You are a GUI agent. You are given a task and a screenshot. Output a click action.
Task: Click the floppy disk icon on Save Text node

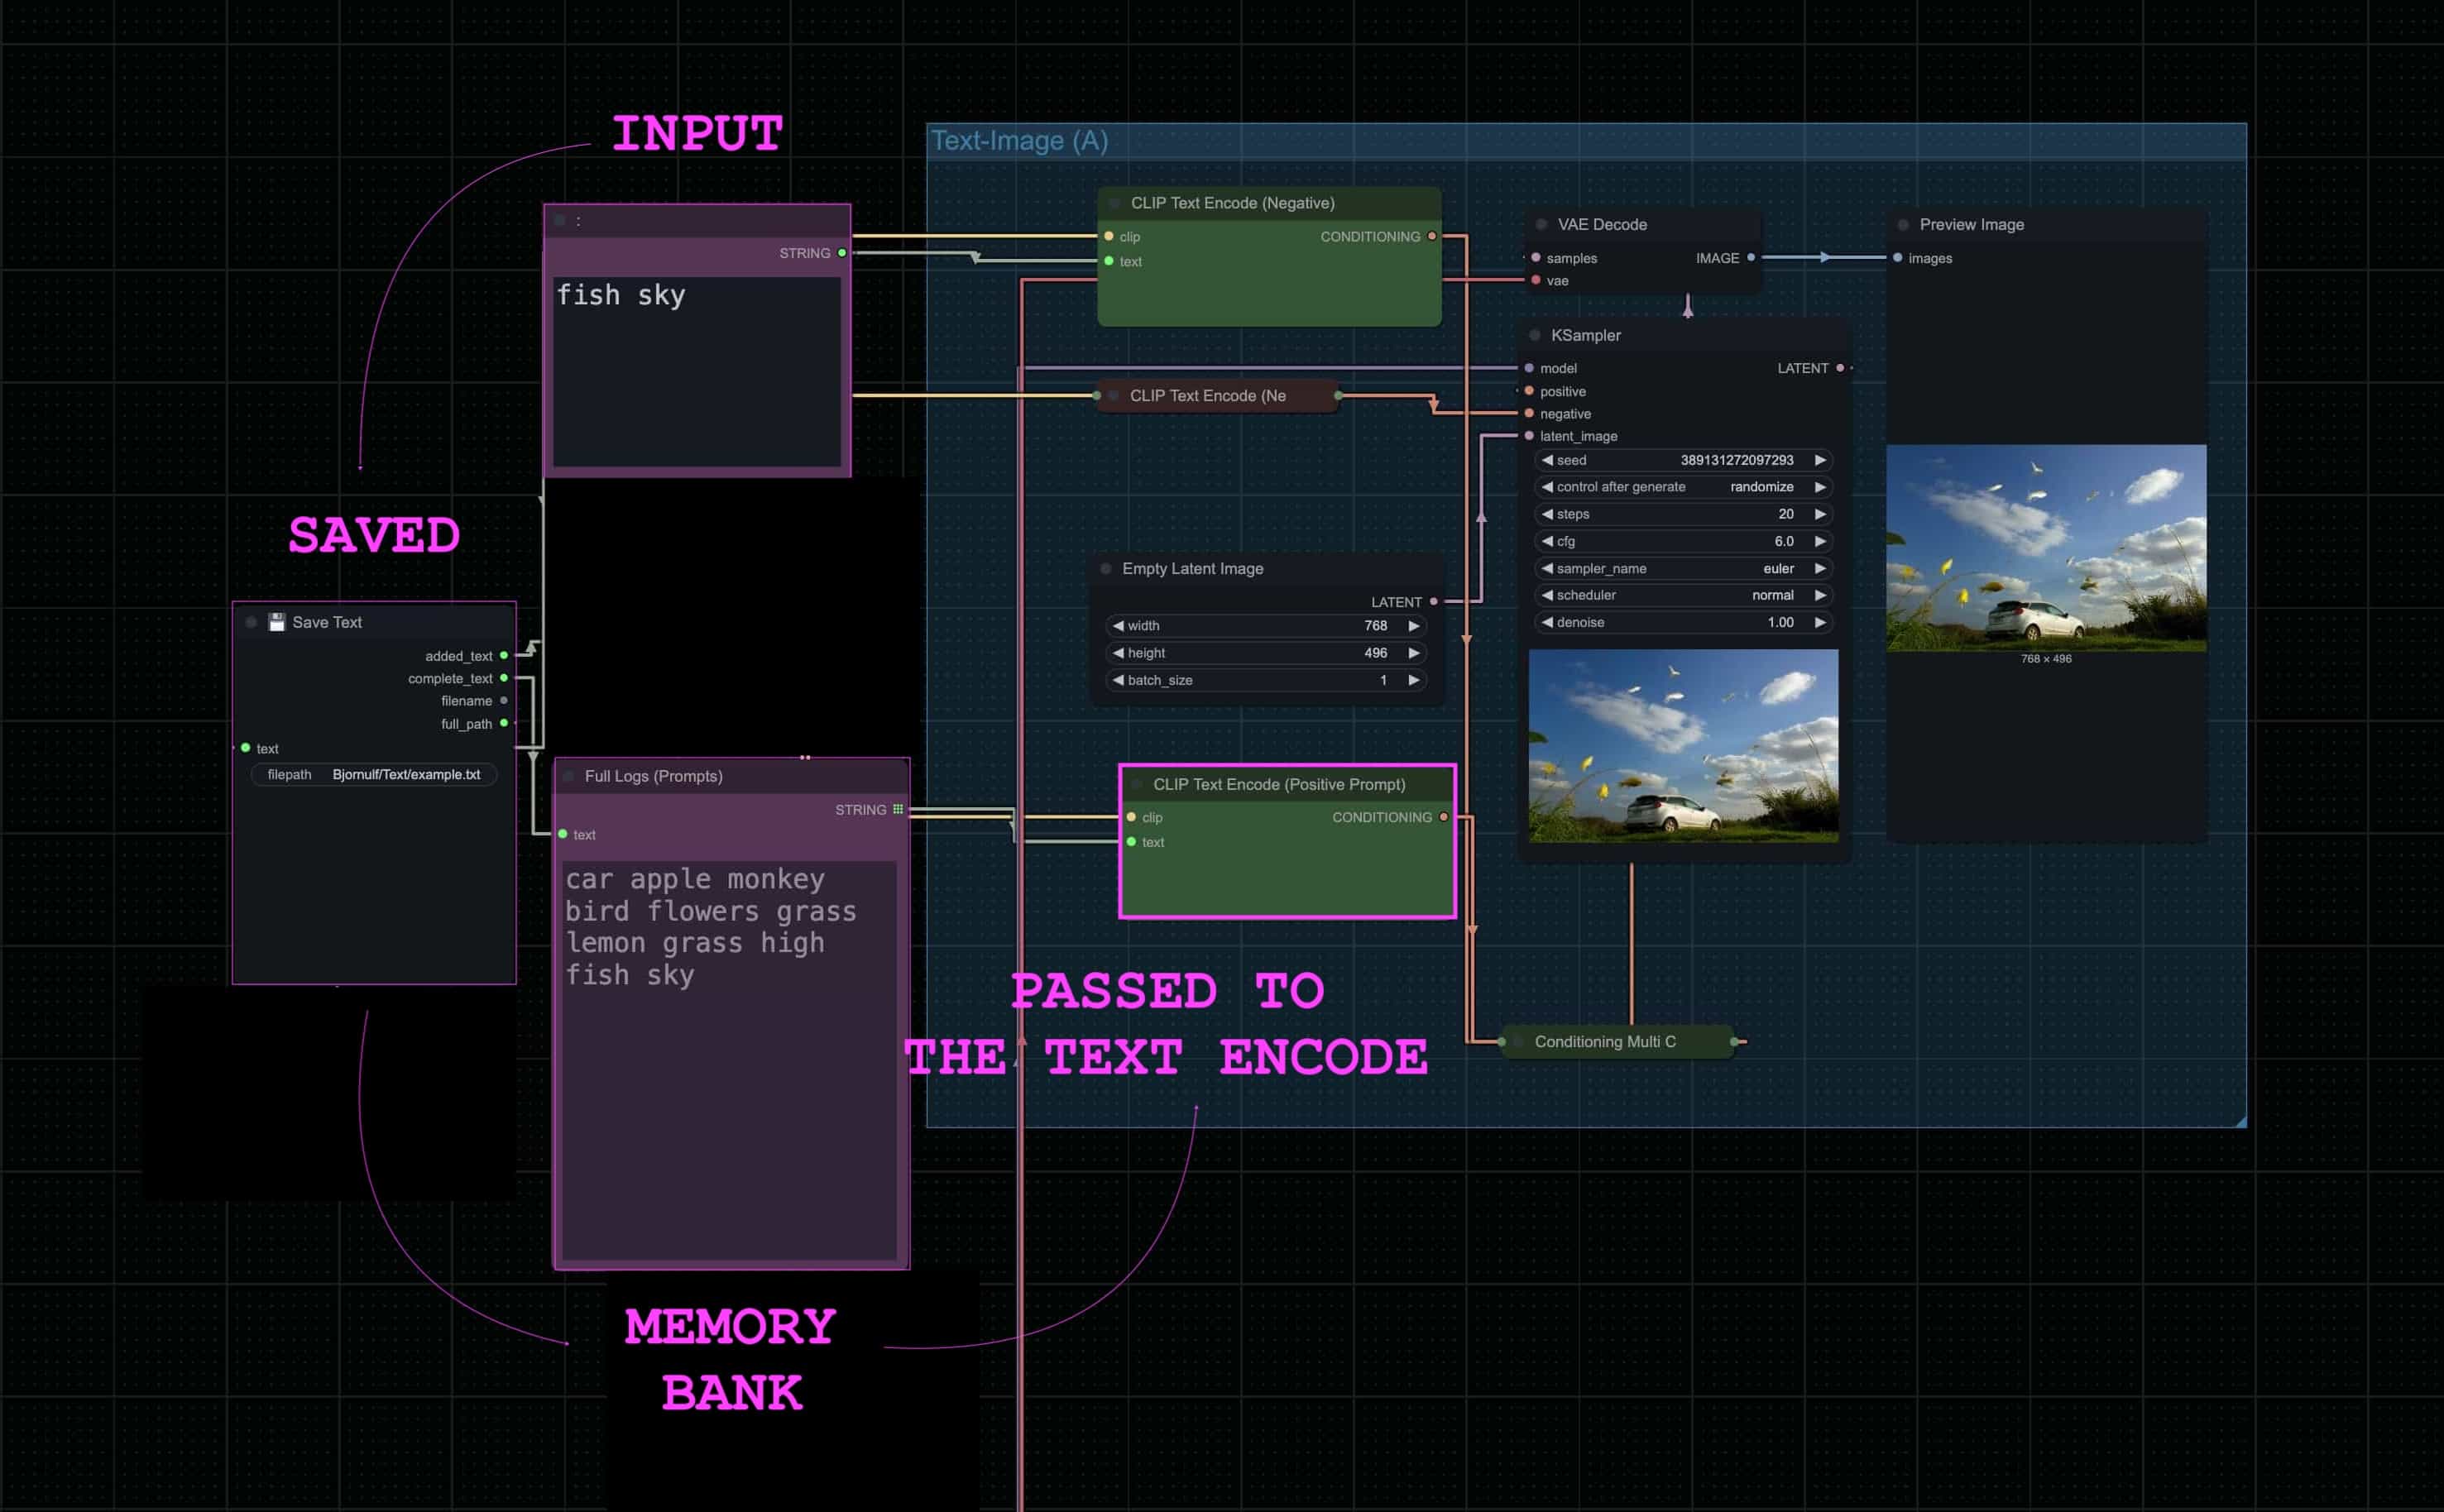tap(277, 622)
